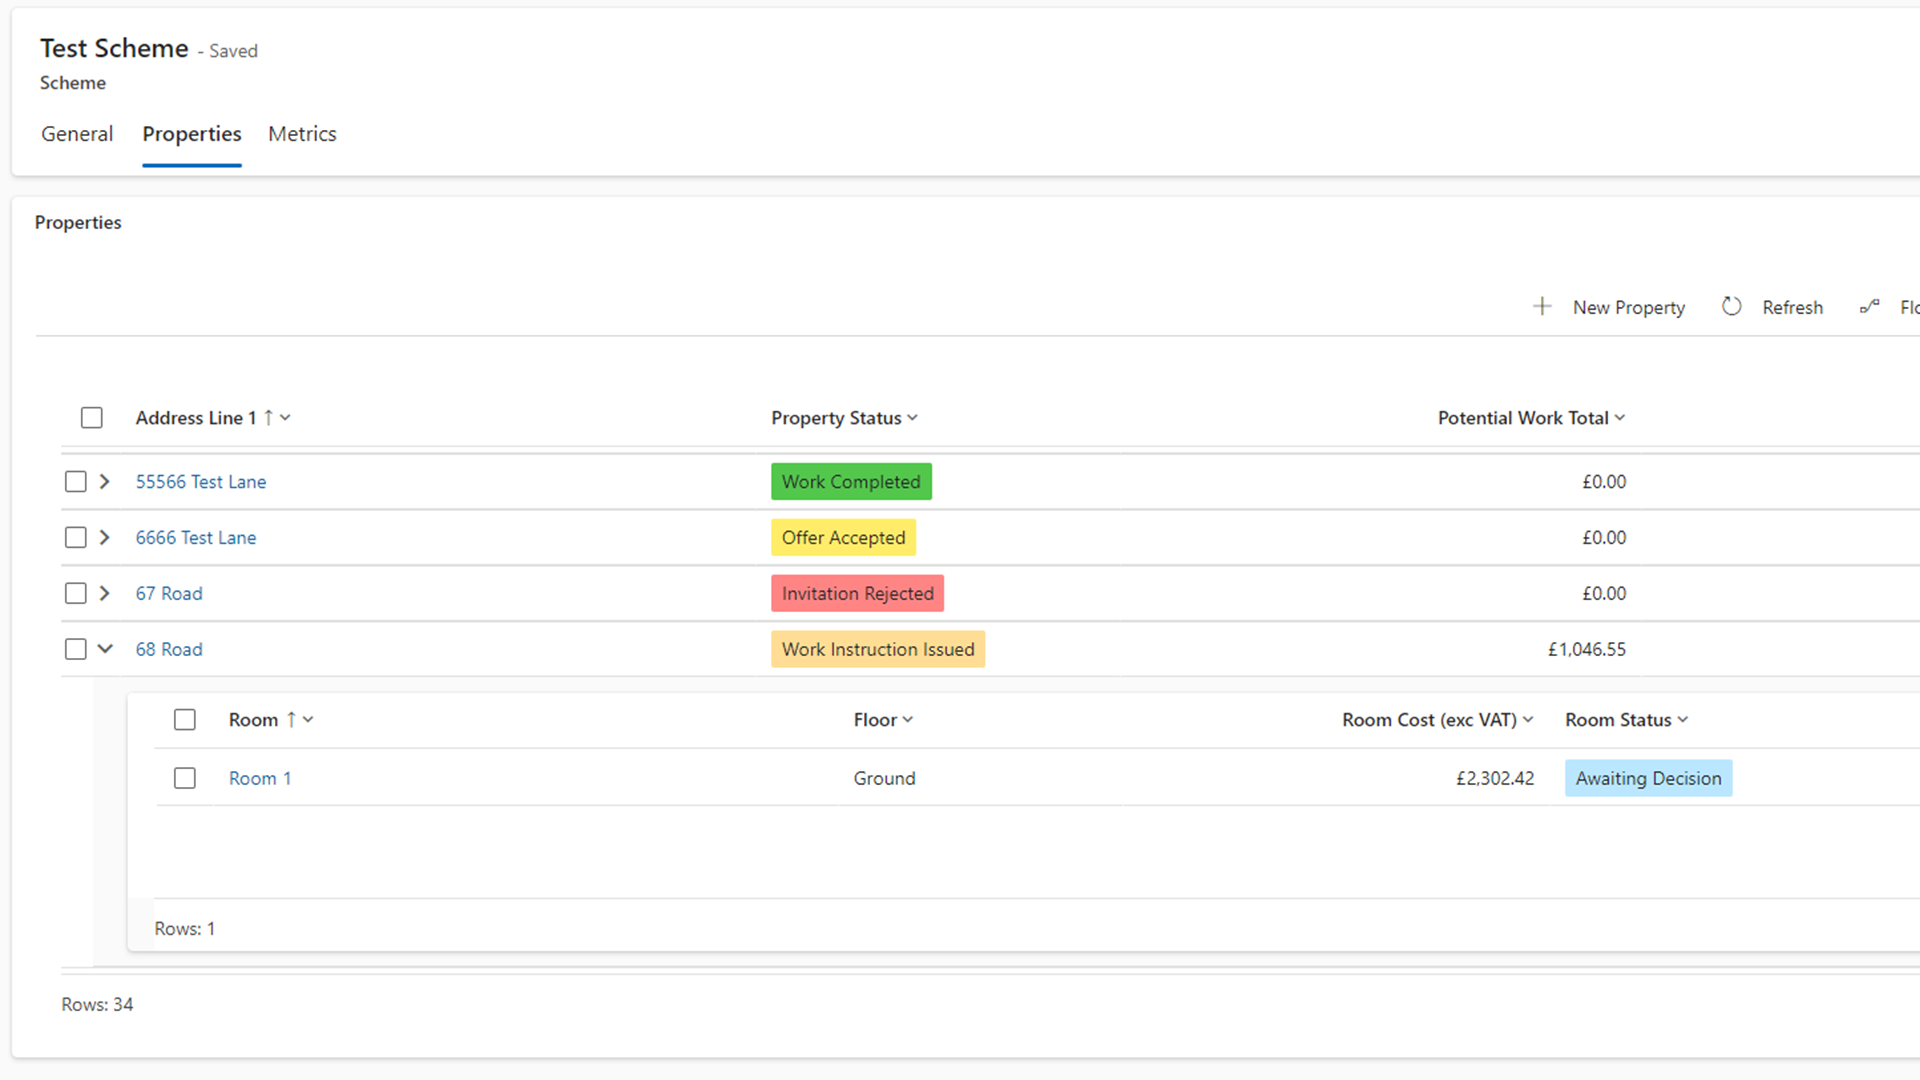The image size is (1920, 1080).
Task: Open the 68 Road property link
Action: point(169,650)
